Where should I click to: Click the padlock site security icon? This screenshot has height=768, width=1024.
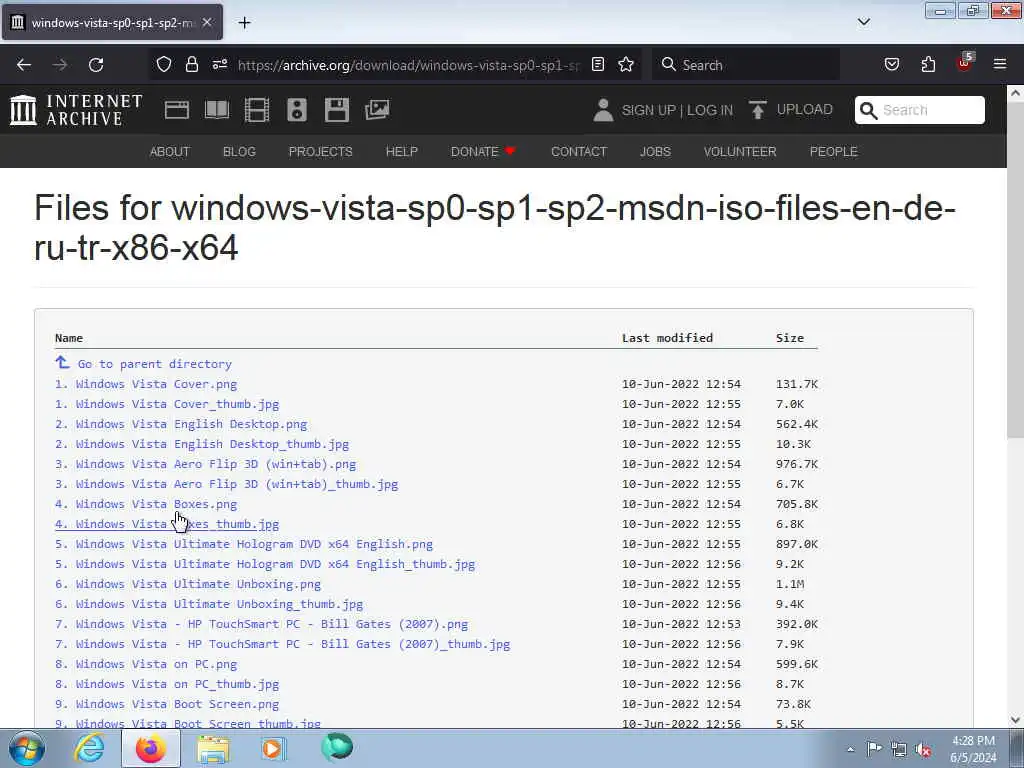[x=191, y=64]
